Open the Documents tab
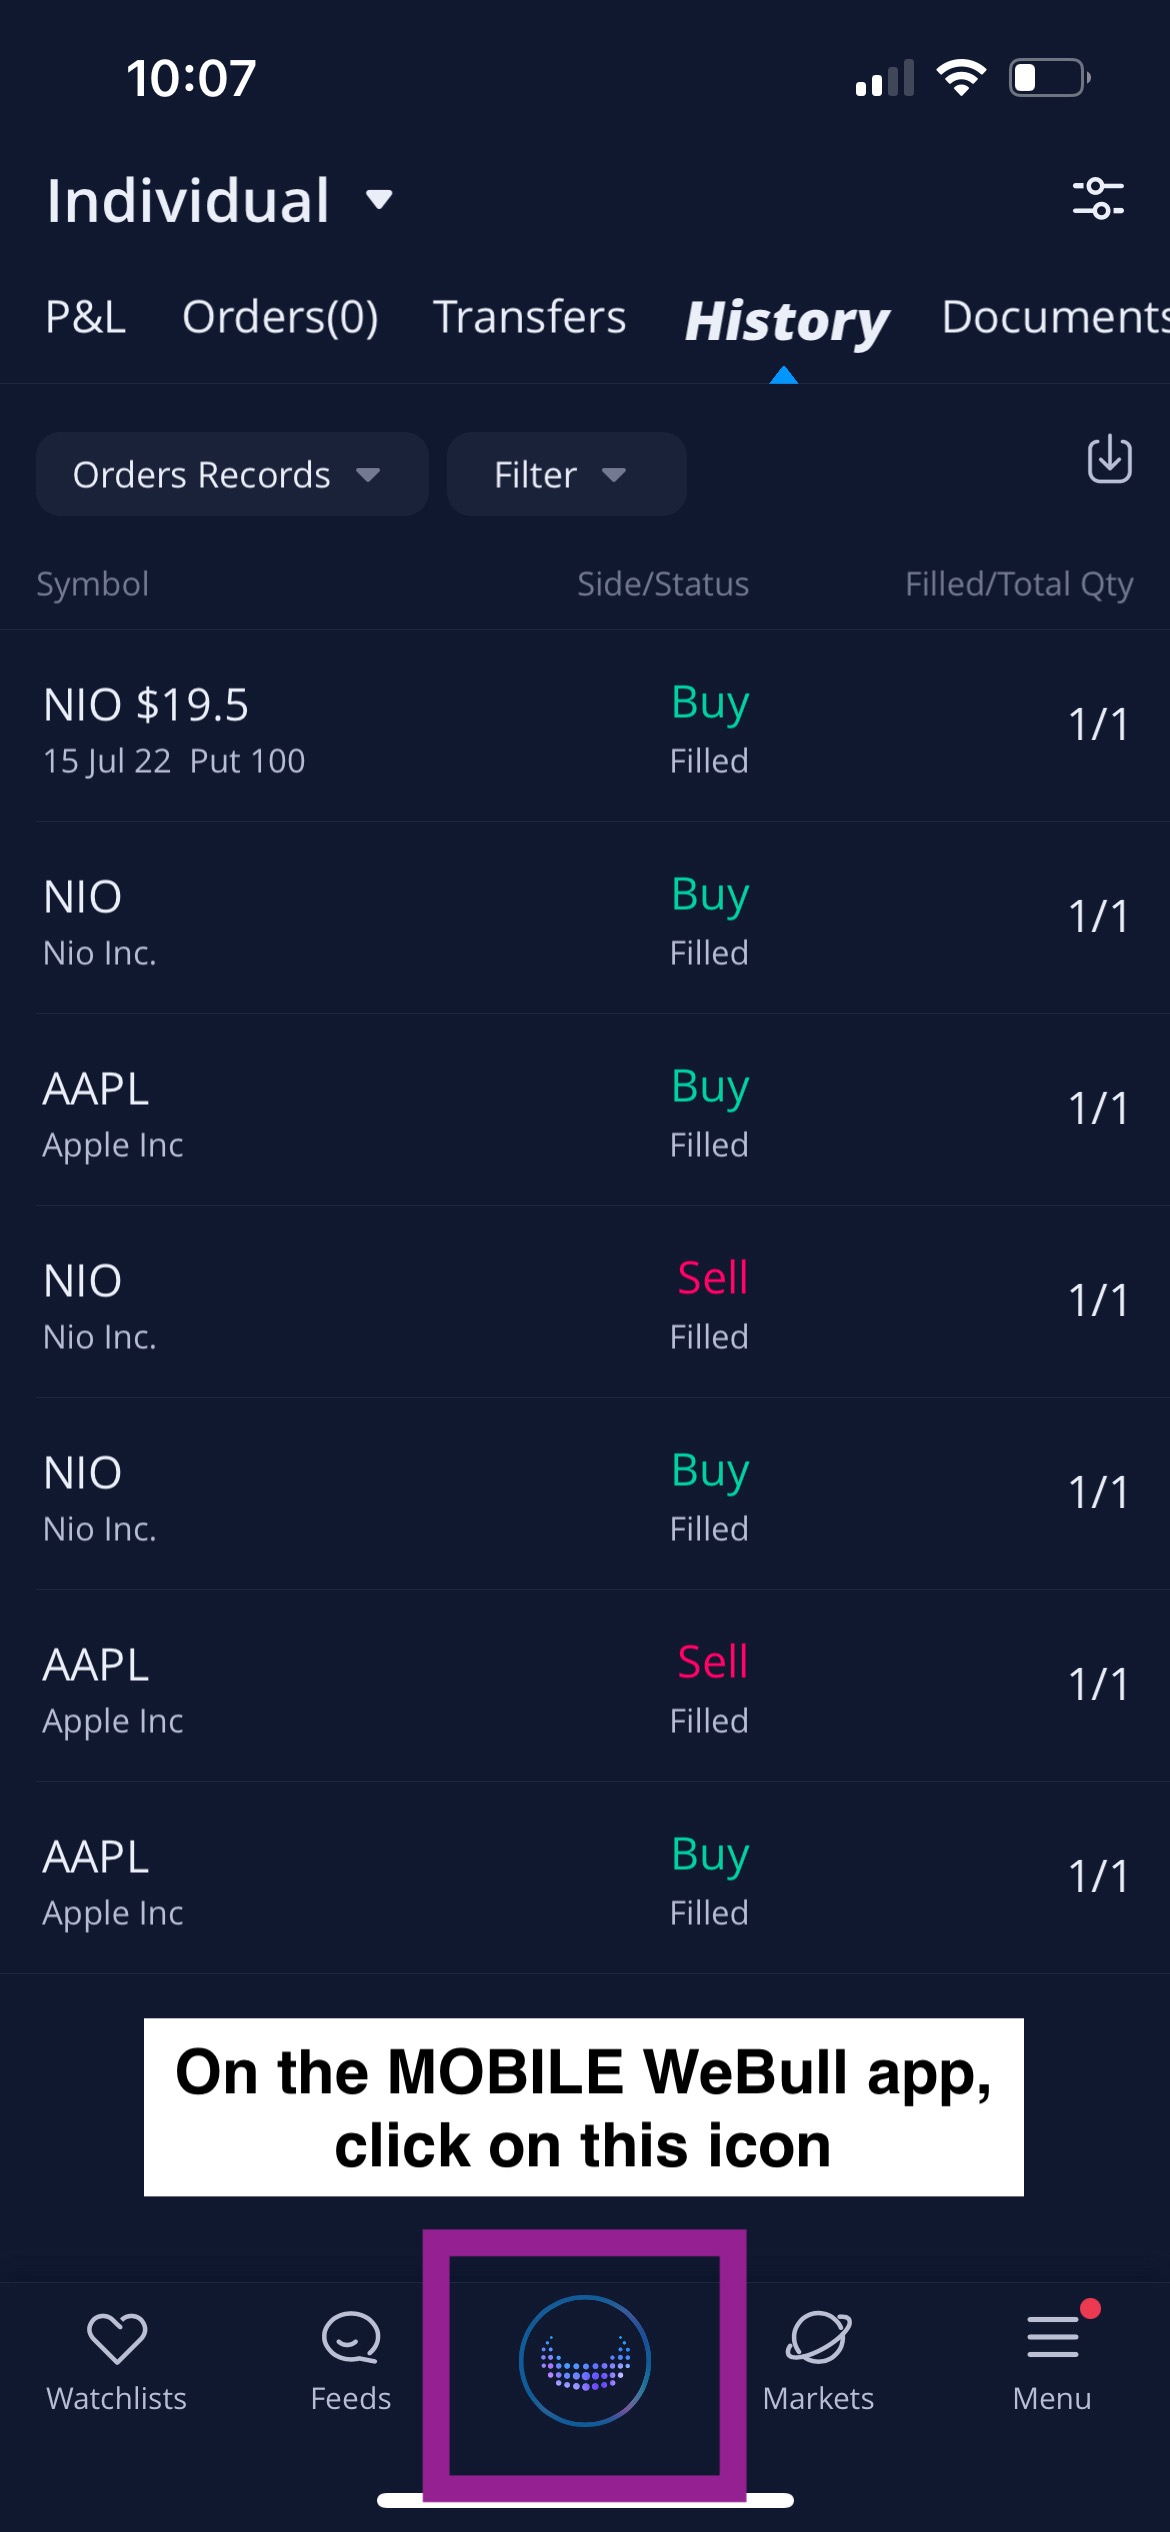Screen dimensions: 1170x2532 pyautogui.click(x=1055, y=317)
